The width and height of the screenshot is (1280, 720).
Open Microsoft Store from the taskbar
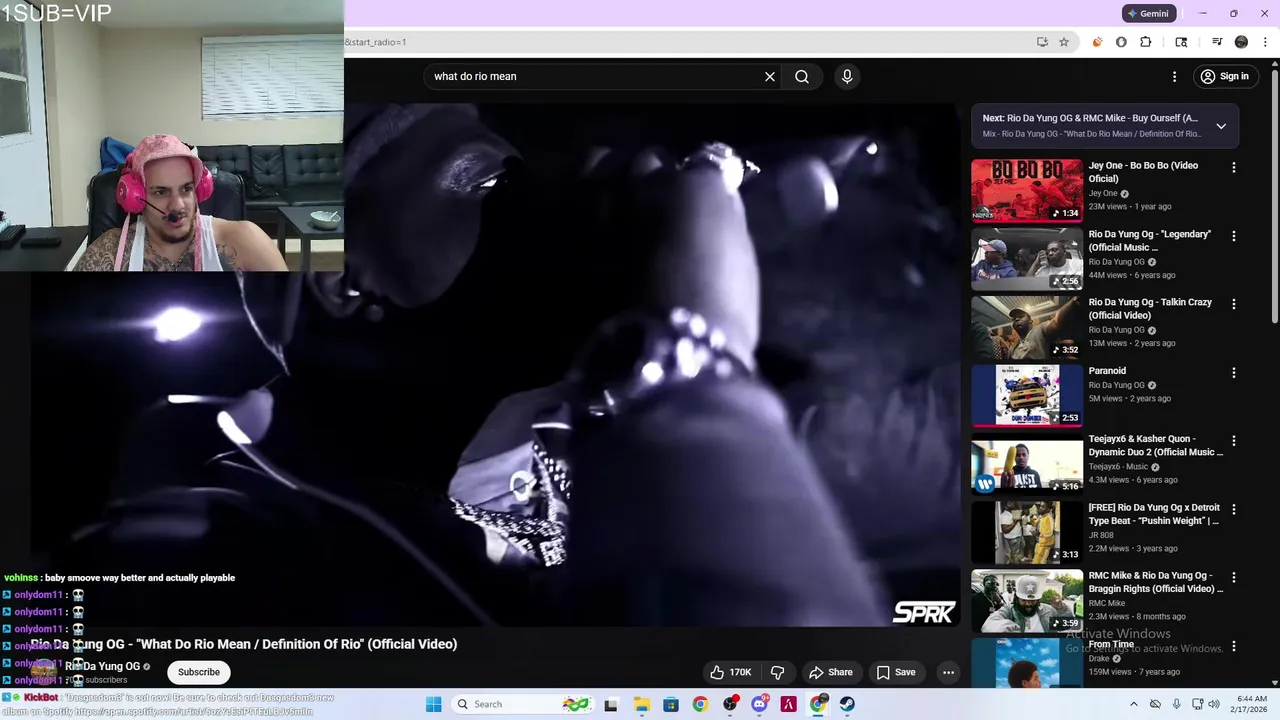point(670,704)
